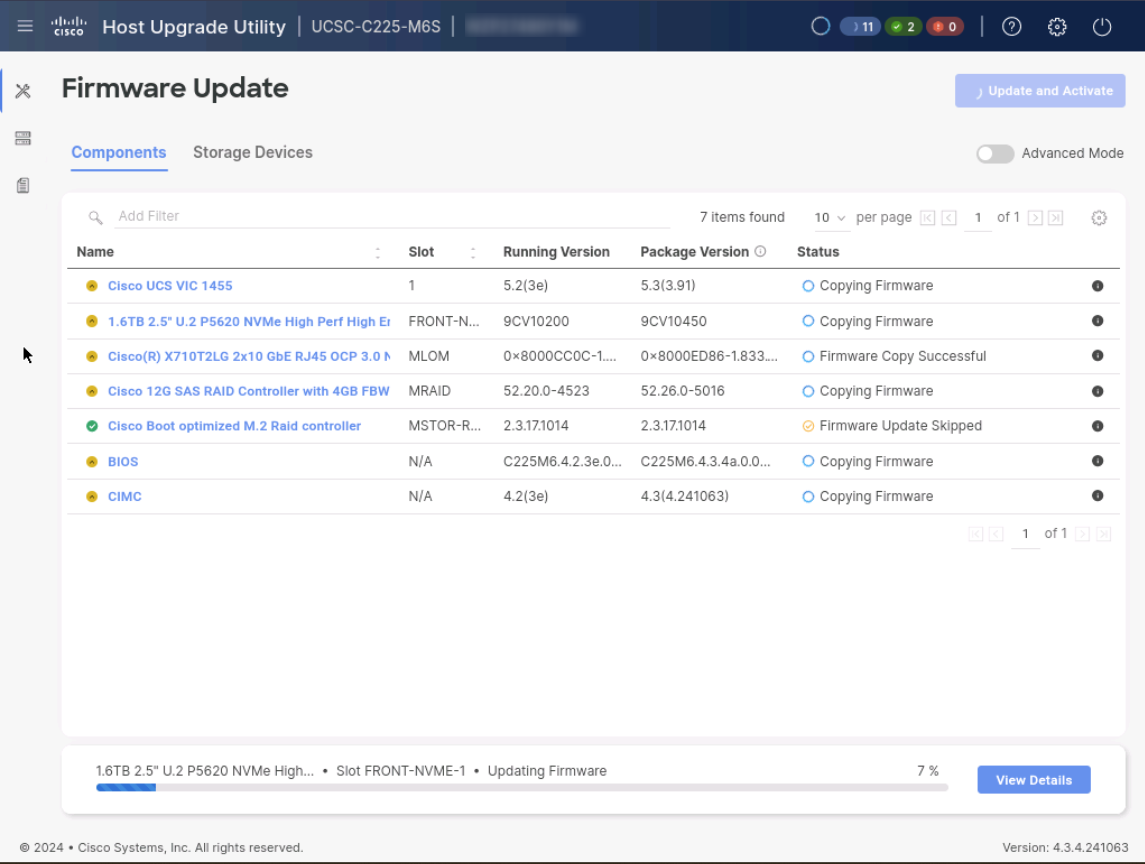Viewport: 1145px width, 864px height.
Task: Click the Firmware Copy Successful status
Action: point(903,356)
